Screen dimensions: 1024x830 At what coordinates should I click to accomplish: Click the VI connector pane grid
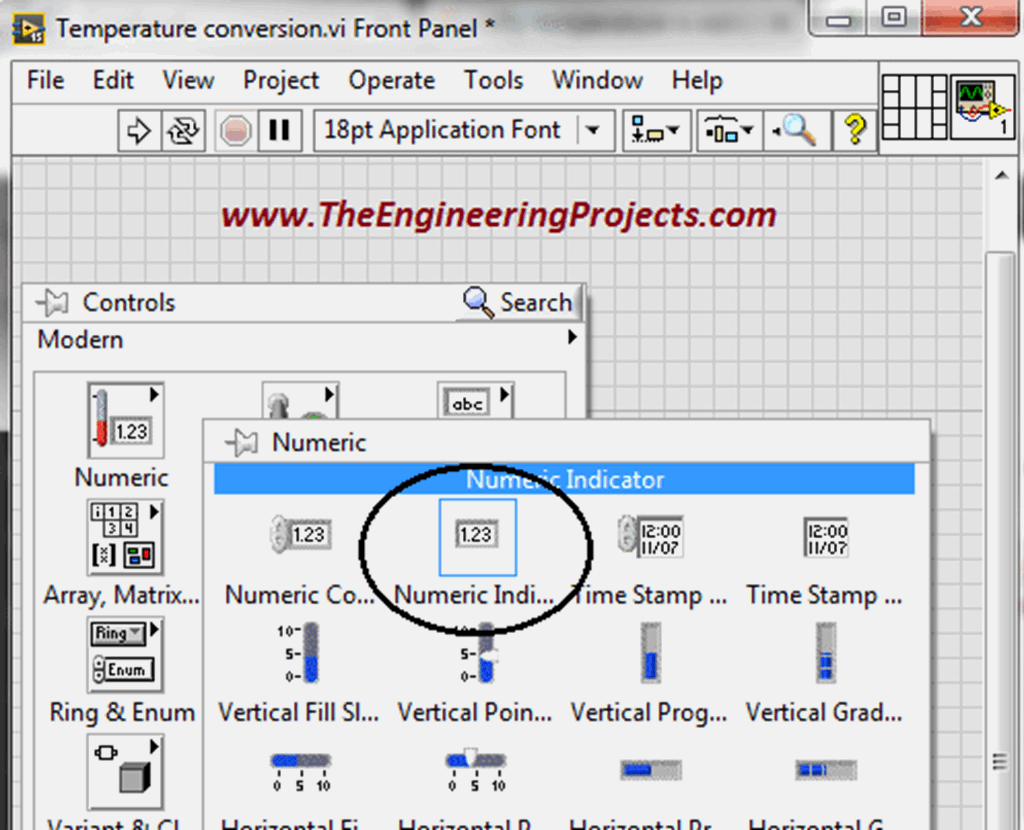click(912, 106)
